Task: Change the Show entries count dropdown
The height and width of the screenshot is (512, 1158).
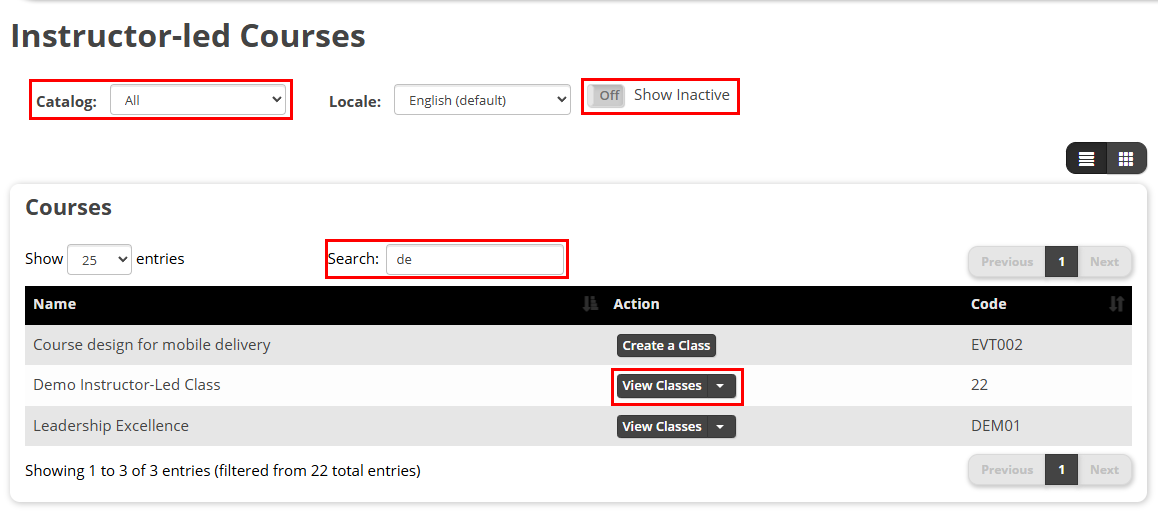Action: tap(99, 259)
